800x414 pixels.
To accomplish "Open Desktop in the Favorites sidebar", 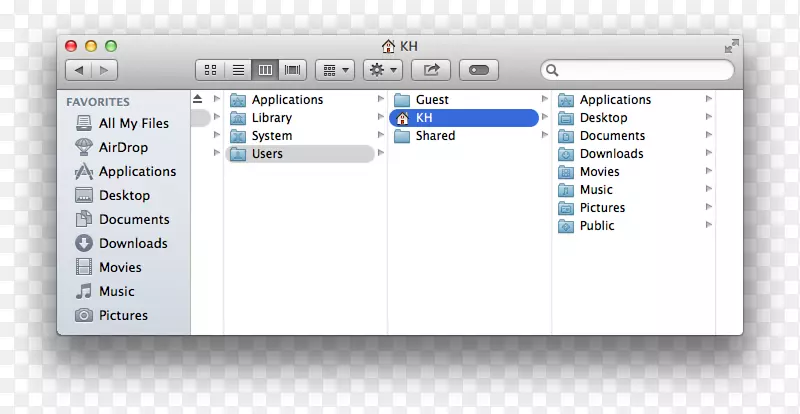I will coord(112,196).
